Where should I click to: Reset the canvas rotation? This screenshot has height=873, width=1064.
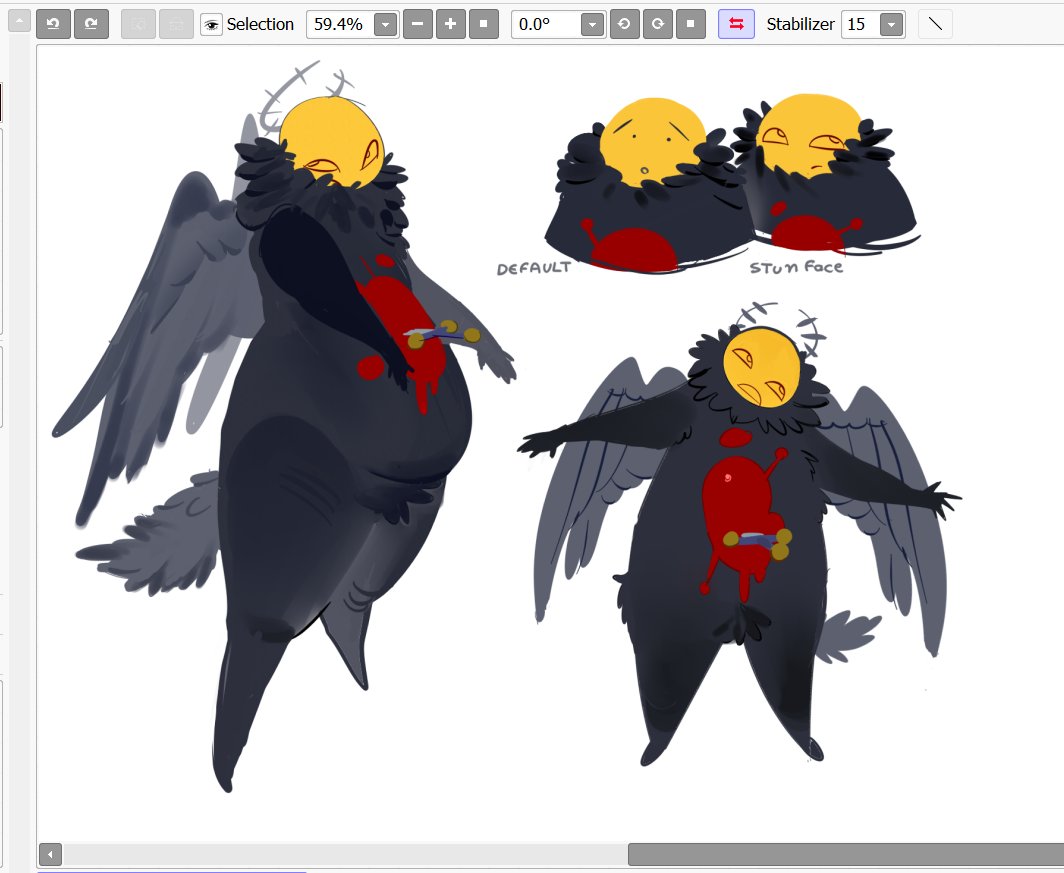691,24
